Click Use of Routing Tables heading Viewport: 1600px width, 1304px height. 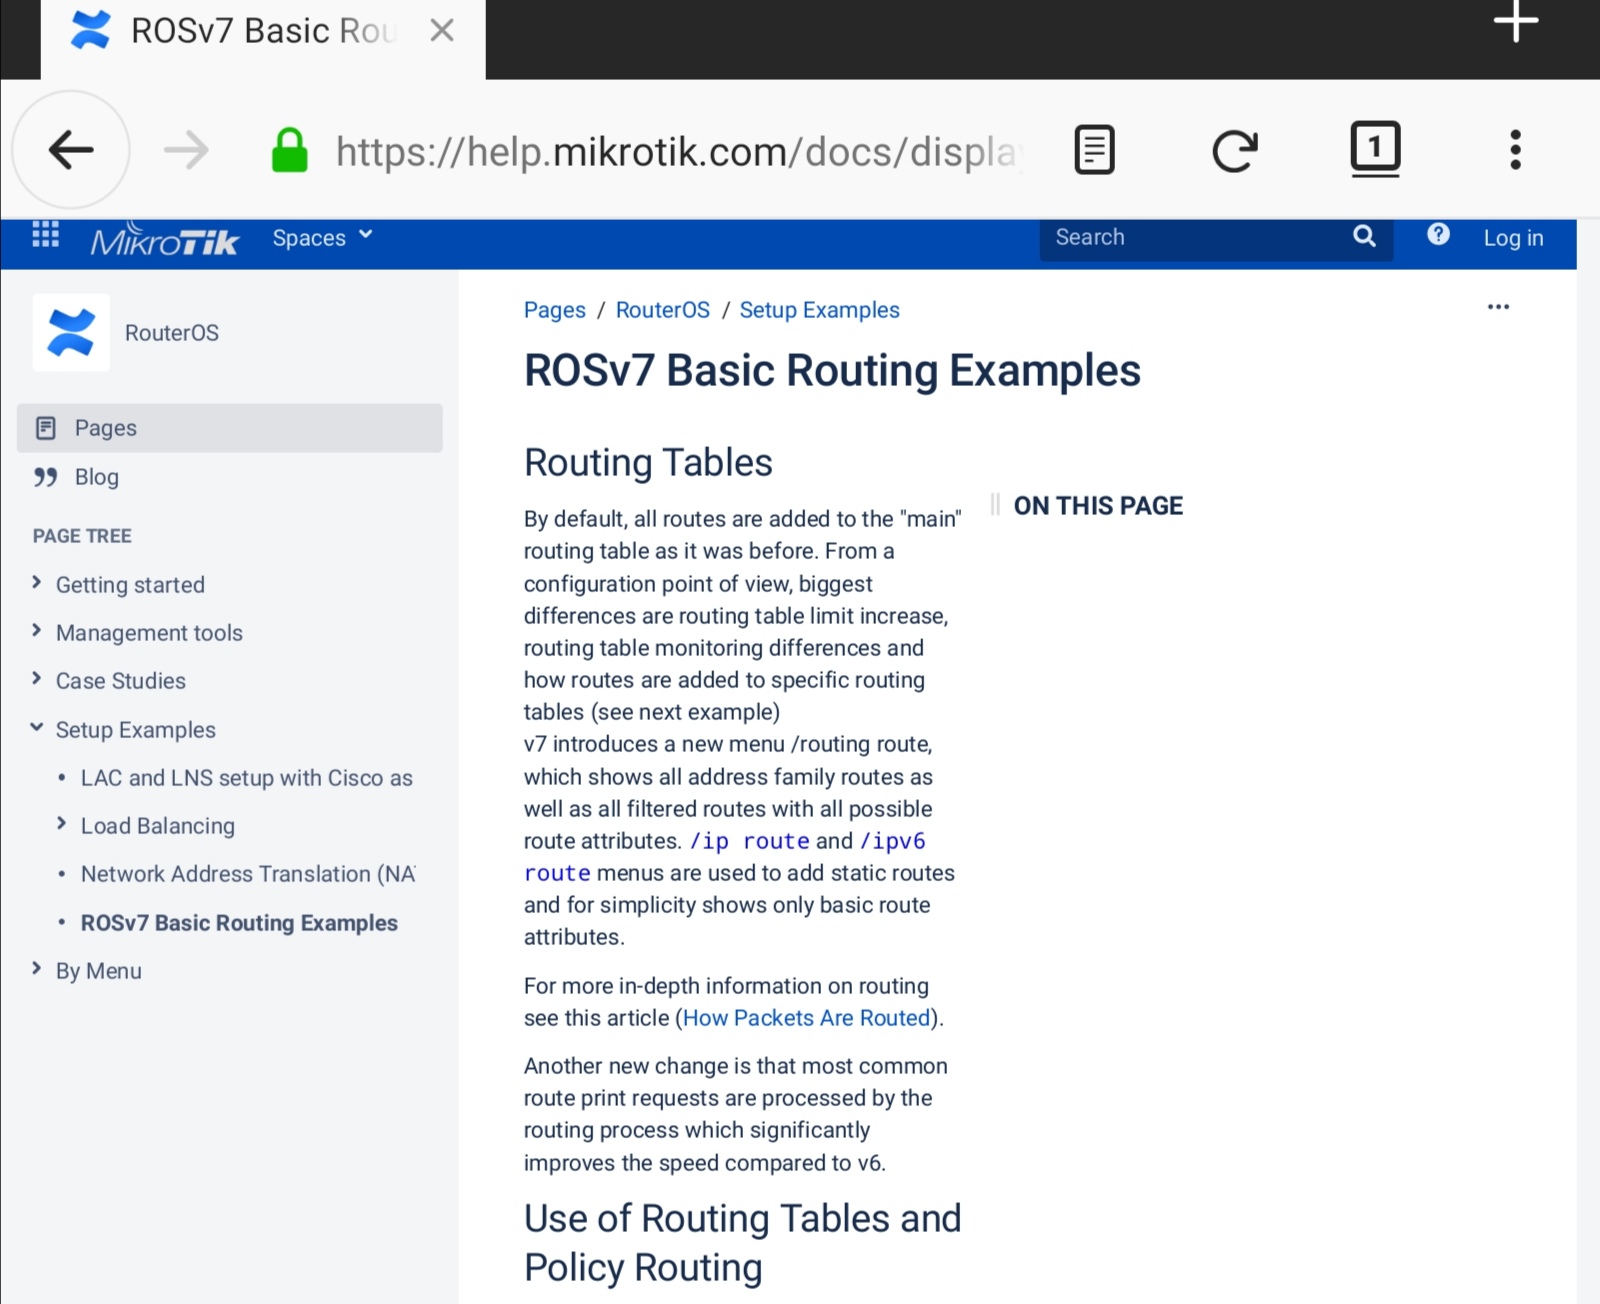point(742,1243)
